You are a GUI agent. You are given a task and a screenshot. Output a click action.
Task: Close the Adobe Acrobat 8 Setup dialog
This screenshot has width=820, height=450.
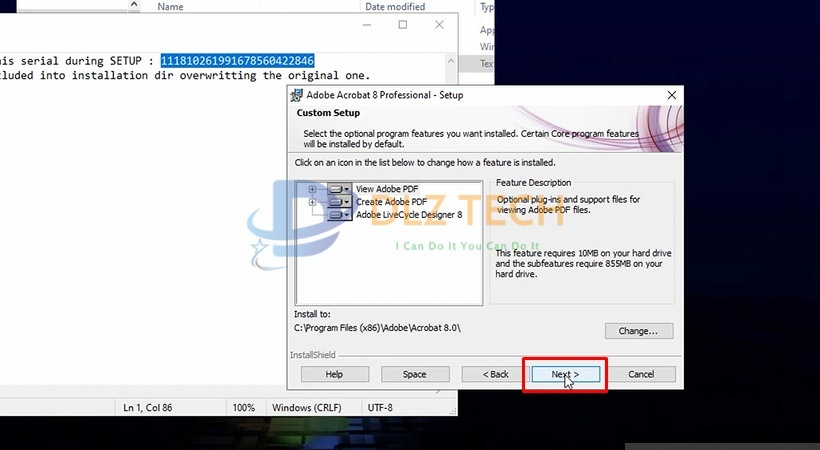[671, 95]
